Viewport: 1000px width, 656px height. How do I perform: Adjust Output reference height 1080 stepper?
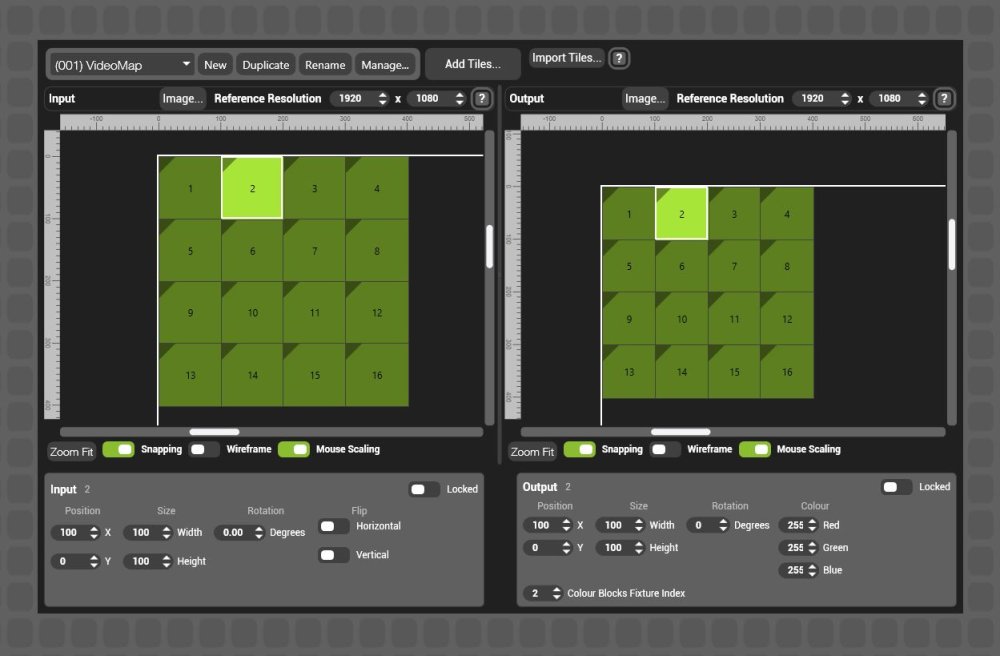point(922,99)
